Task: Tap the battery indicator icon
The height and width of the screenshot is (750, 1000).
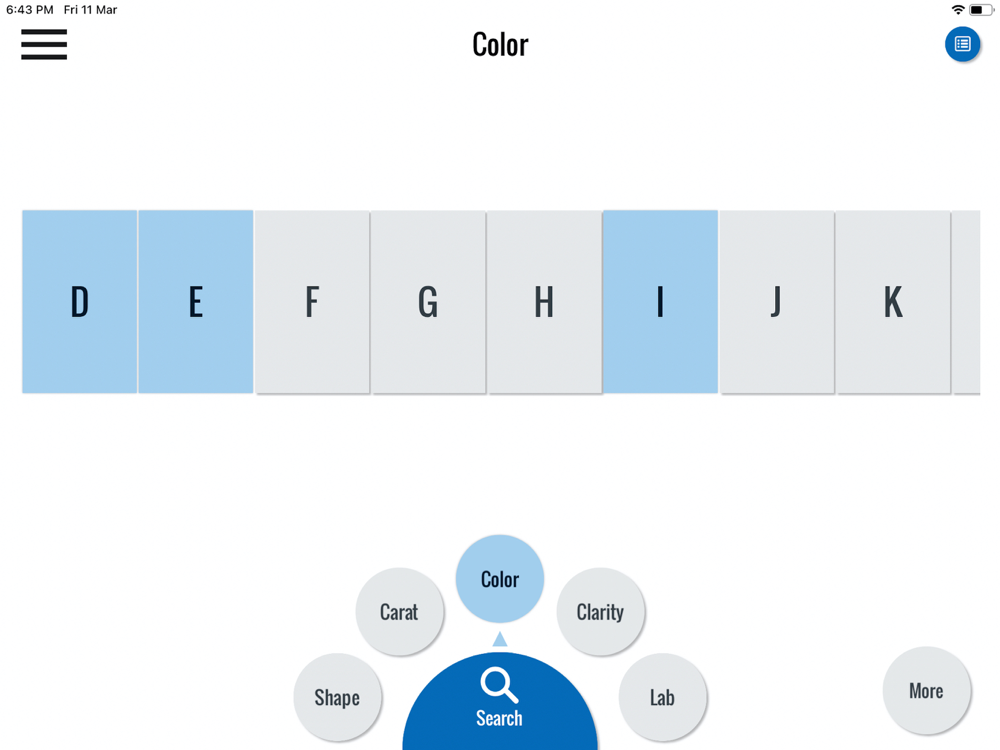Action: 981,10
